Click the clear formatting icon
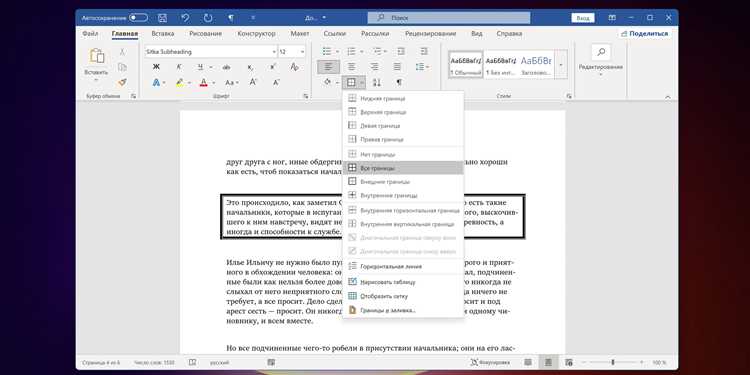The height and width of the screenshot is (375, 750). click(x=295, y=67)
